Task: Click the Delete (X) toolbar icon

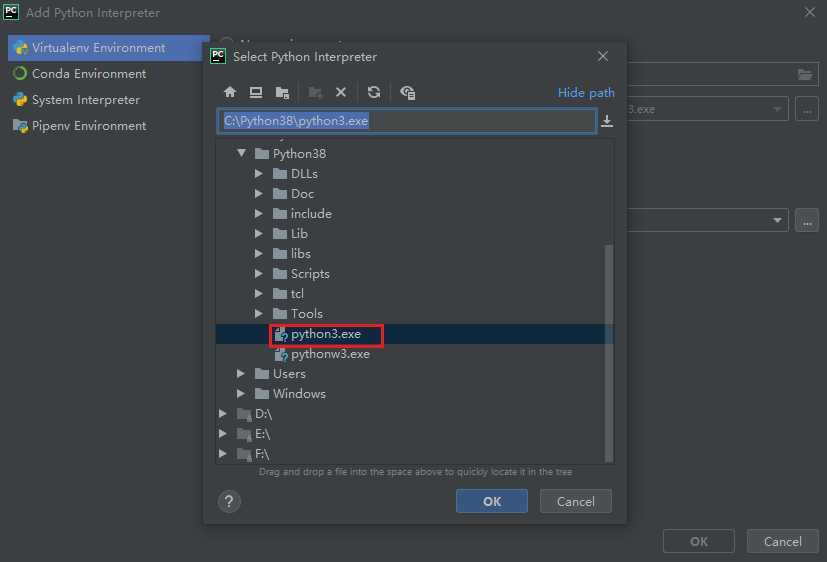Action: [341, 92]
